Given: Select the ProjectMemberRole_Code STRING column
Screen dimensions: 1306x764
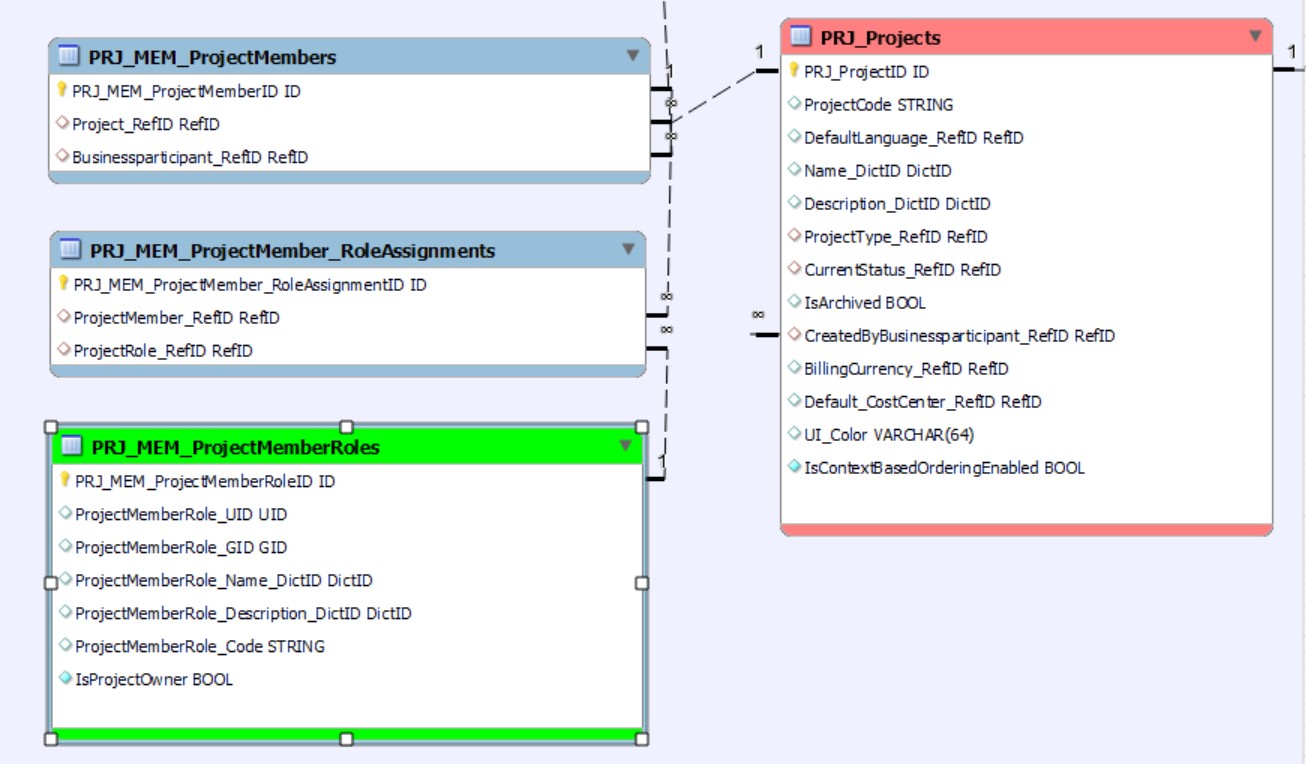Looking at the screenshot, I should pyautogui.click(x=199, y=646).
